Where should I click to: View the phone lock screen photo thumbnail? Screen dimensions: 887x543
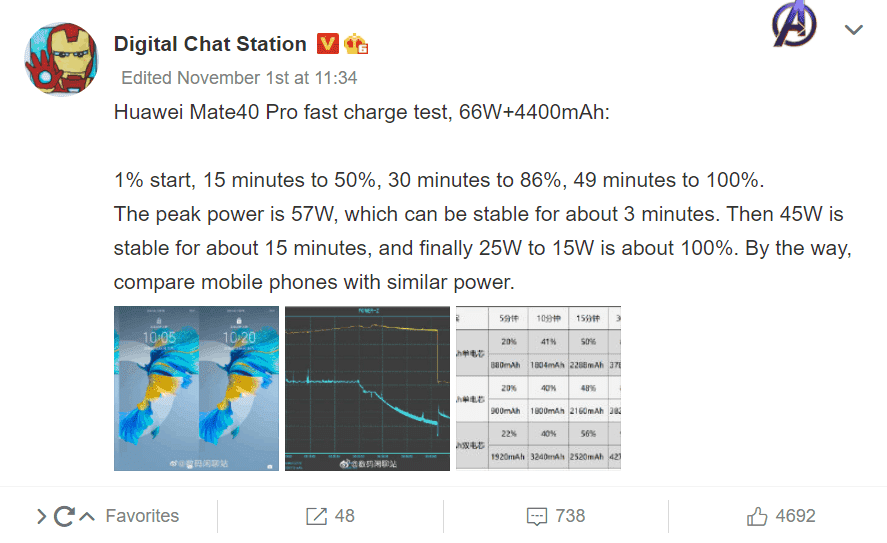click(196, 389)
